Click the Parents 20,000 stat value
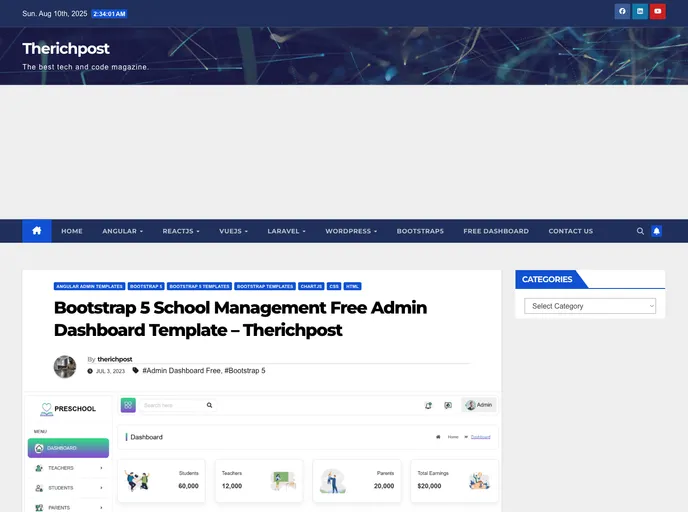Viewport: 688px width, 512px height. (384, 486)
